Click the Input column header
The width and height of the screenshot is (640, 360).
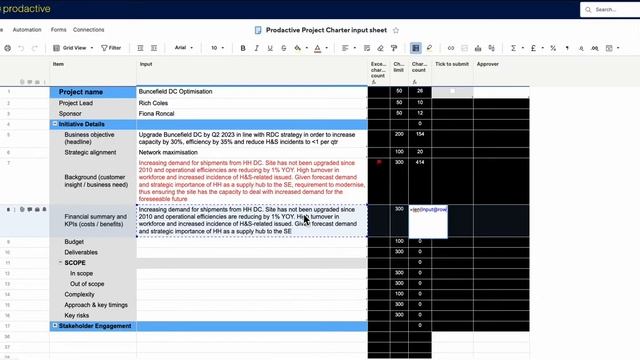[x=252, y=71]
